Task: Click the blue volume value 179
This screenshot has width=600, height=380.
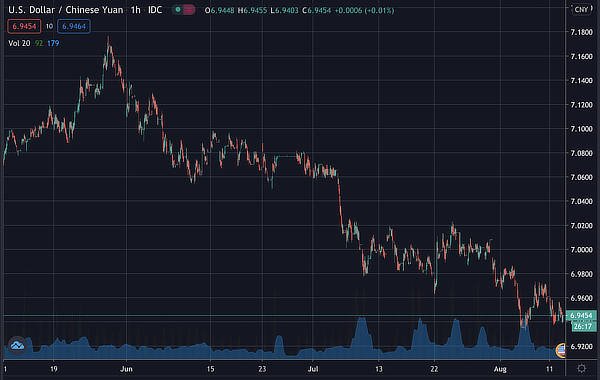Action: [x=53, y=43]
